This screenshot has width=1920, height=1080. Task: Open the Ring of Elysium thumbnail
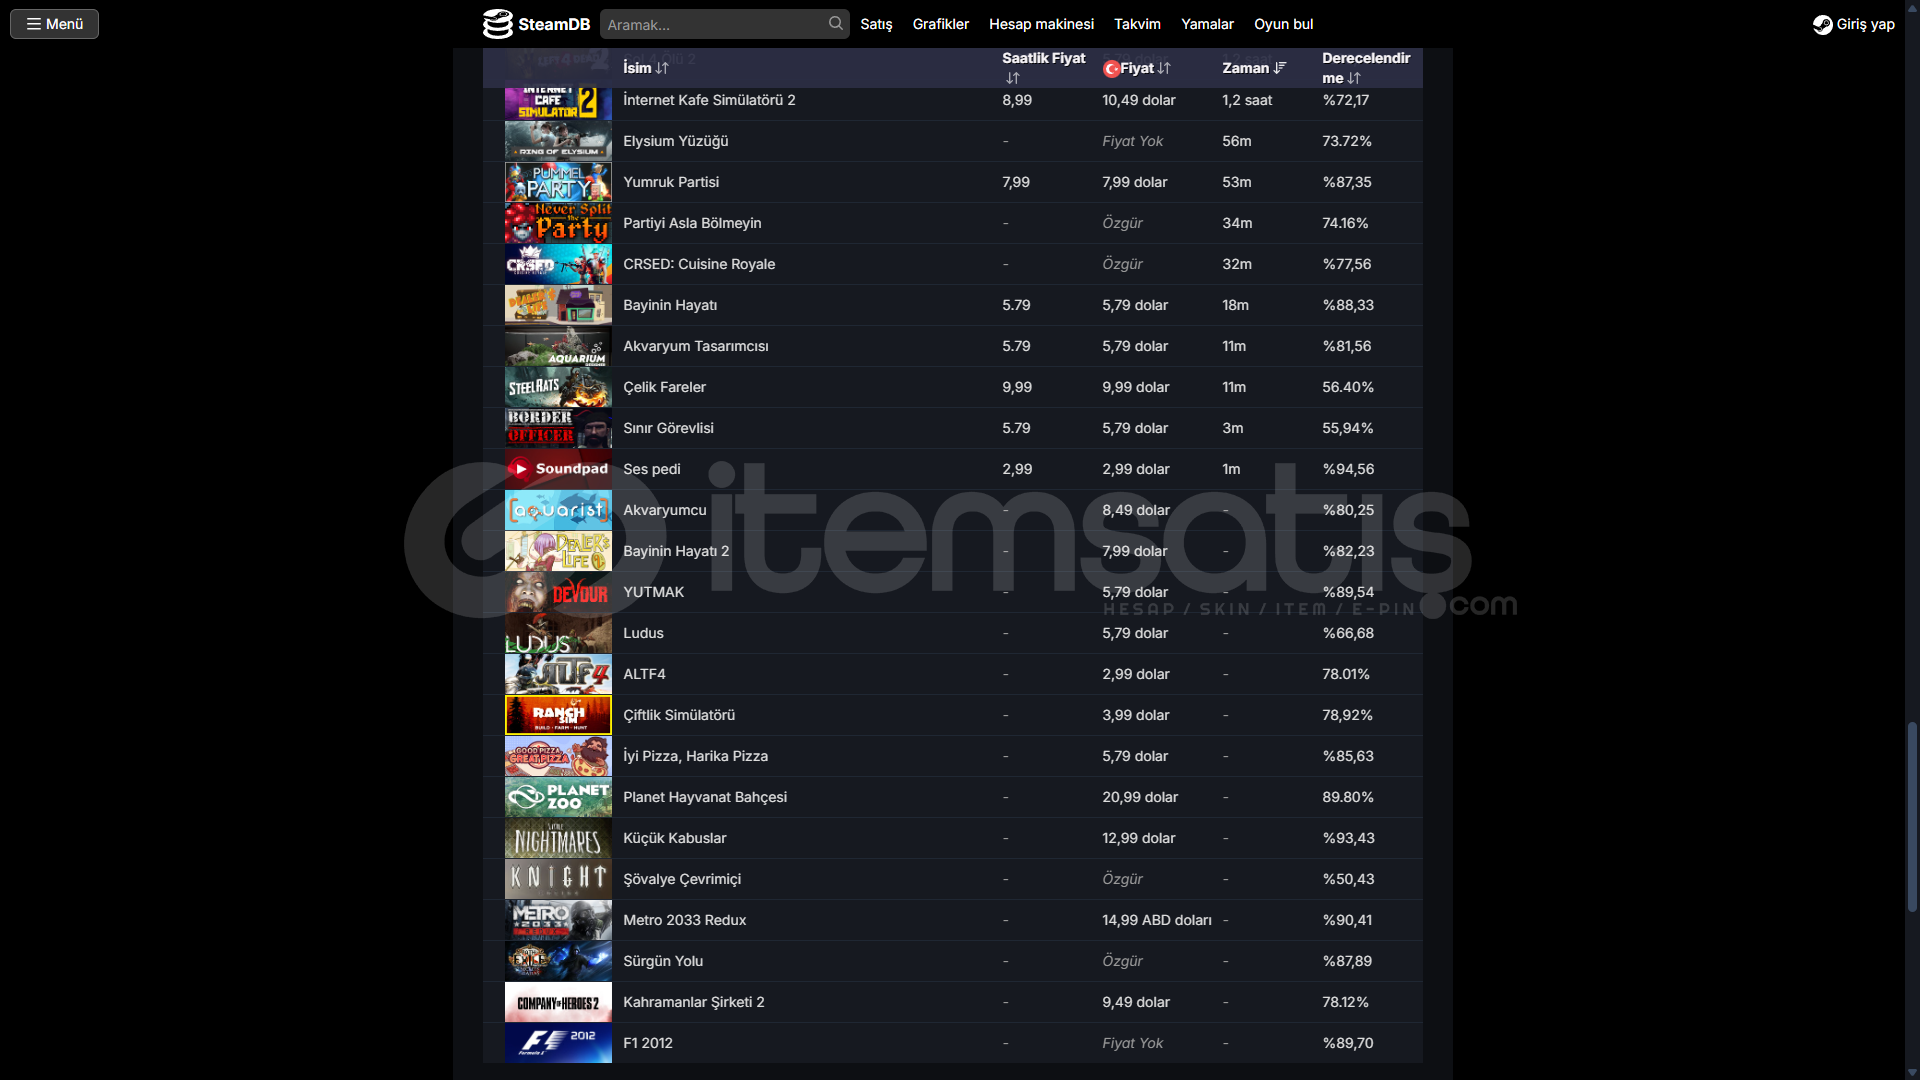(x=558, y=141)
